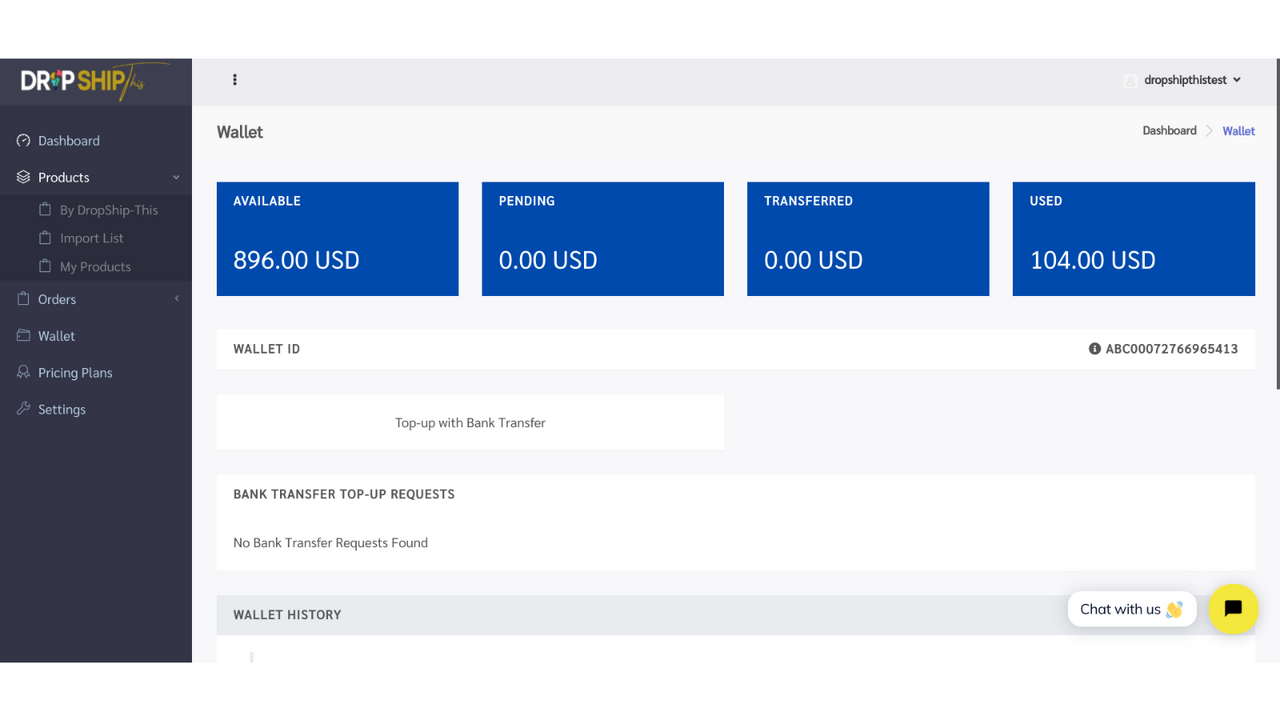The width and height of the screenshot is (1280, 720).
Task: Select the Dashboard icon in the sidebar
Action: [22, 140]
